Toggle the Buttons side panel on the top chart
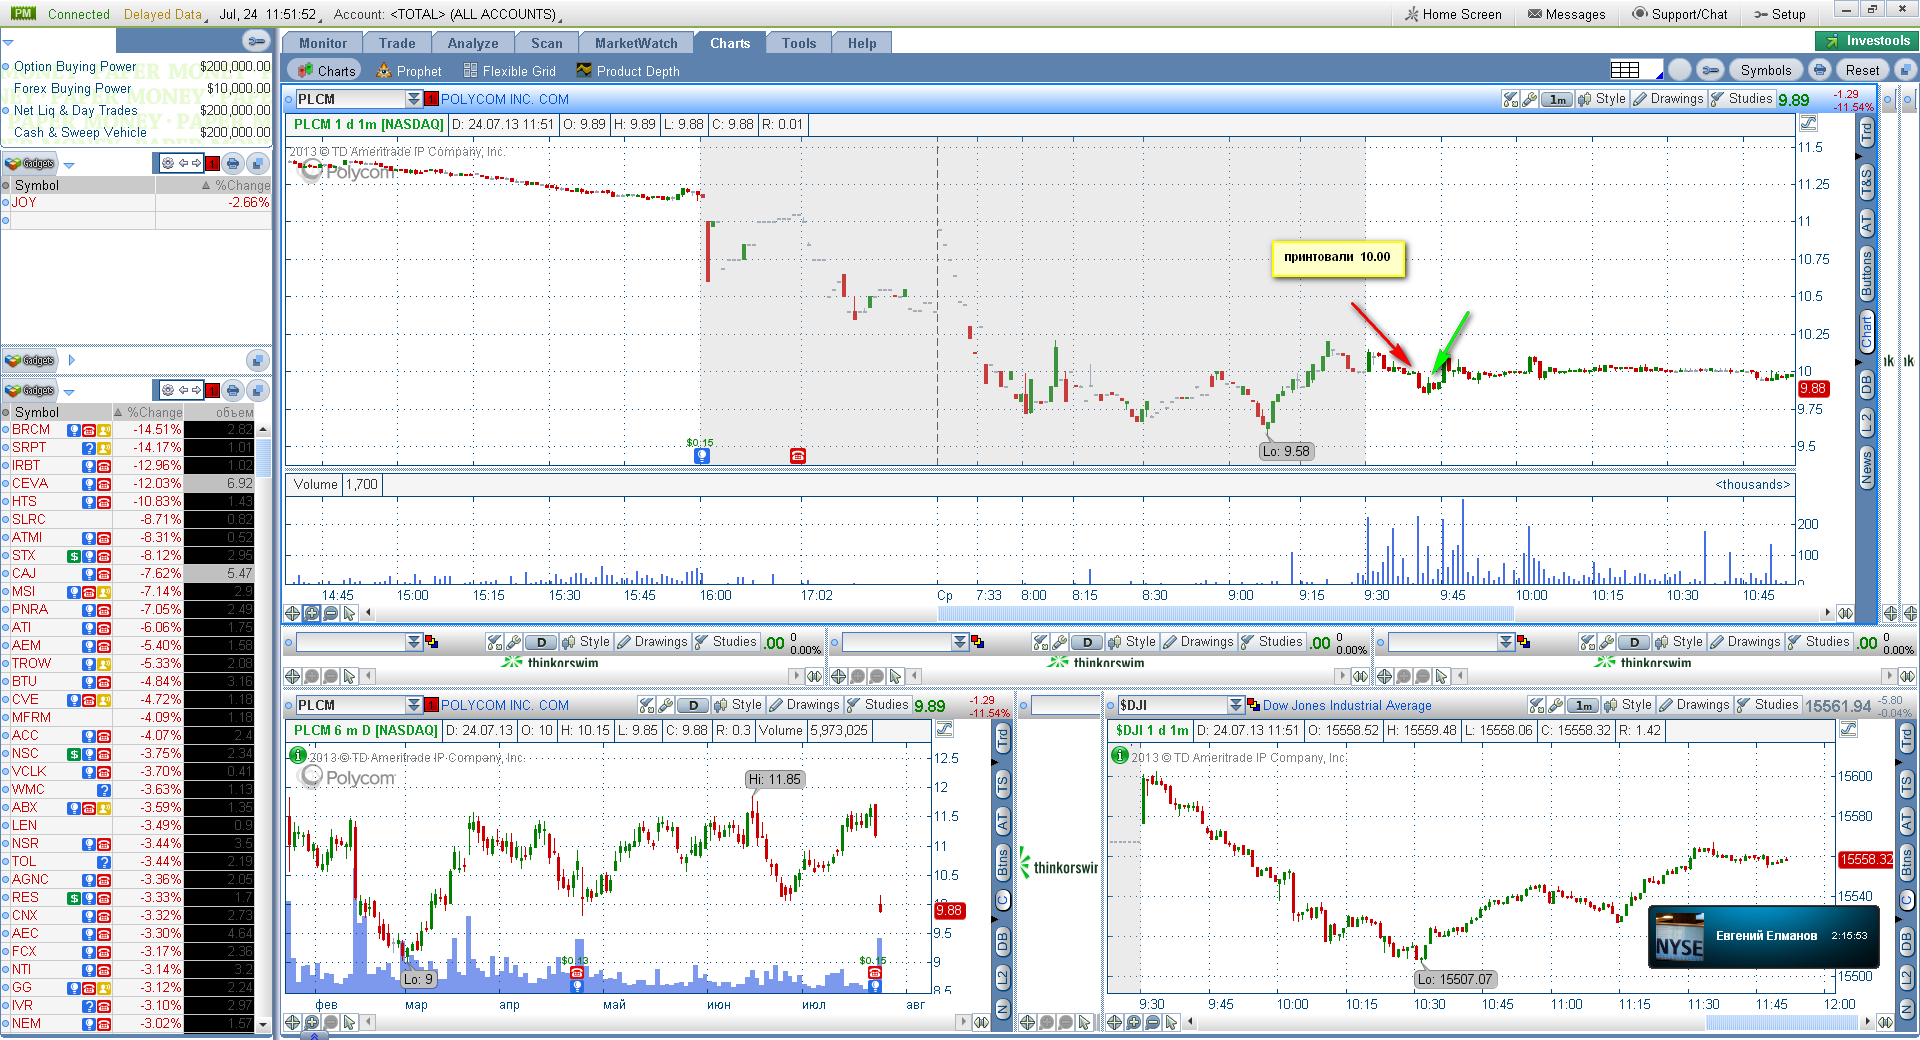This screenshot has width=1920, height=1040. coord(1866,273)
